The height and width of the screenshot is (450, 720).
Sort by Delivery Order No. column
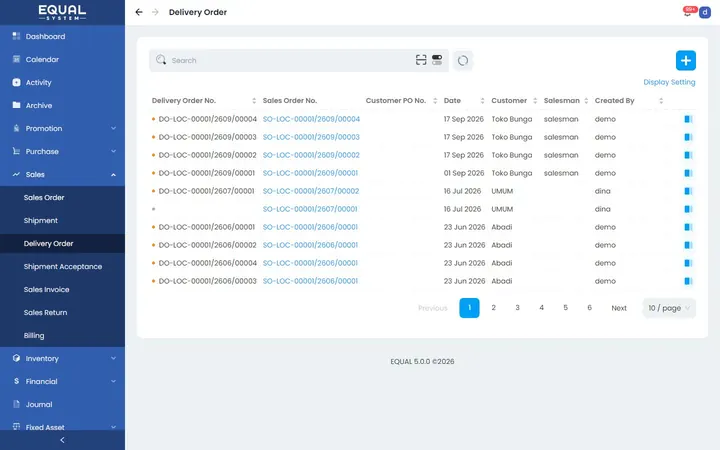[x=254, y=101]
